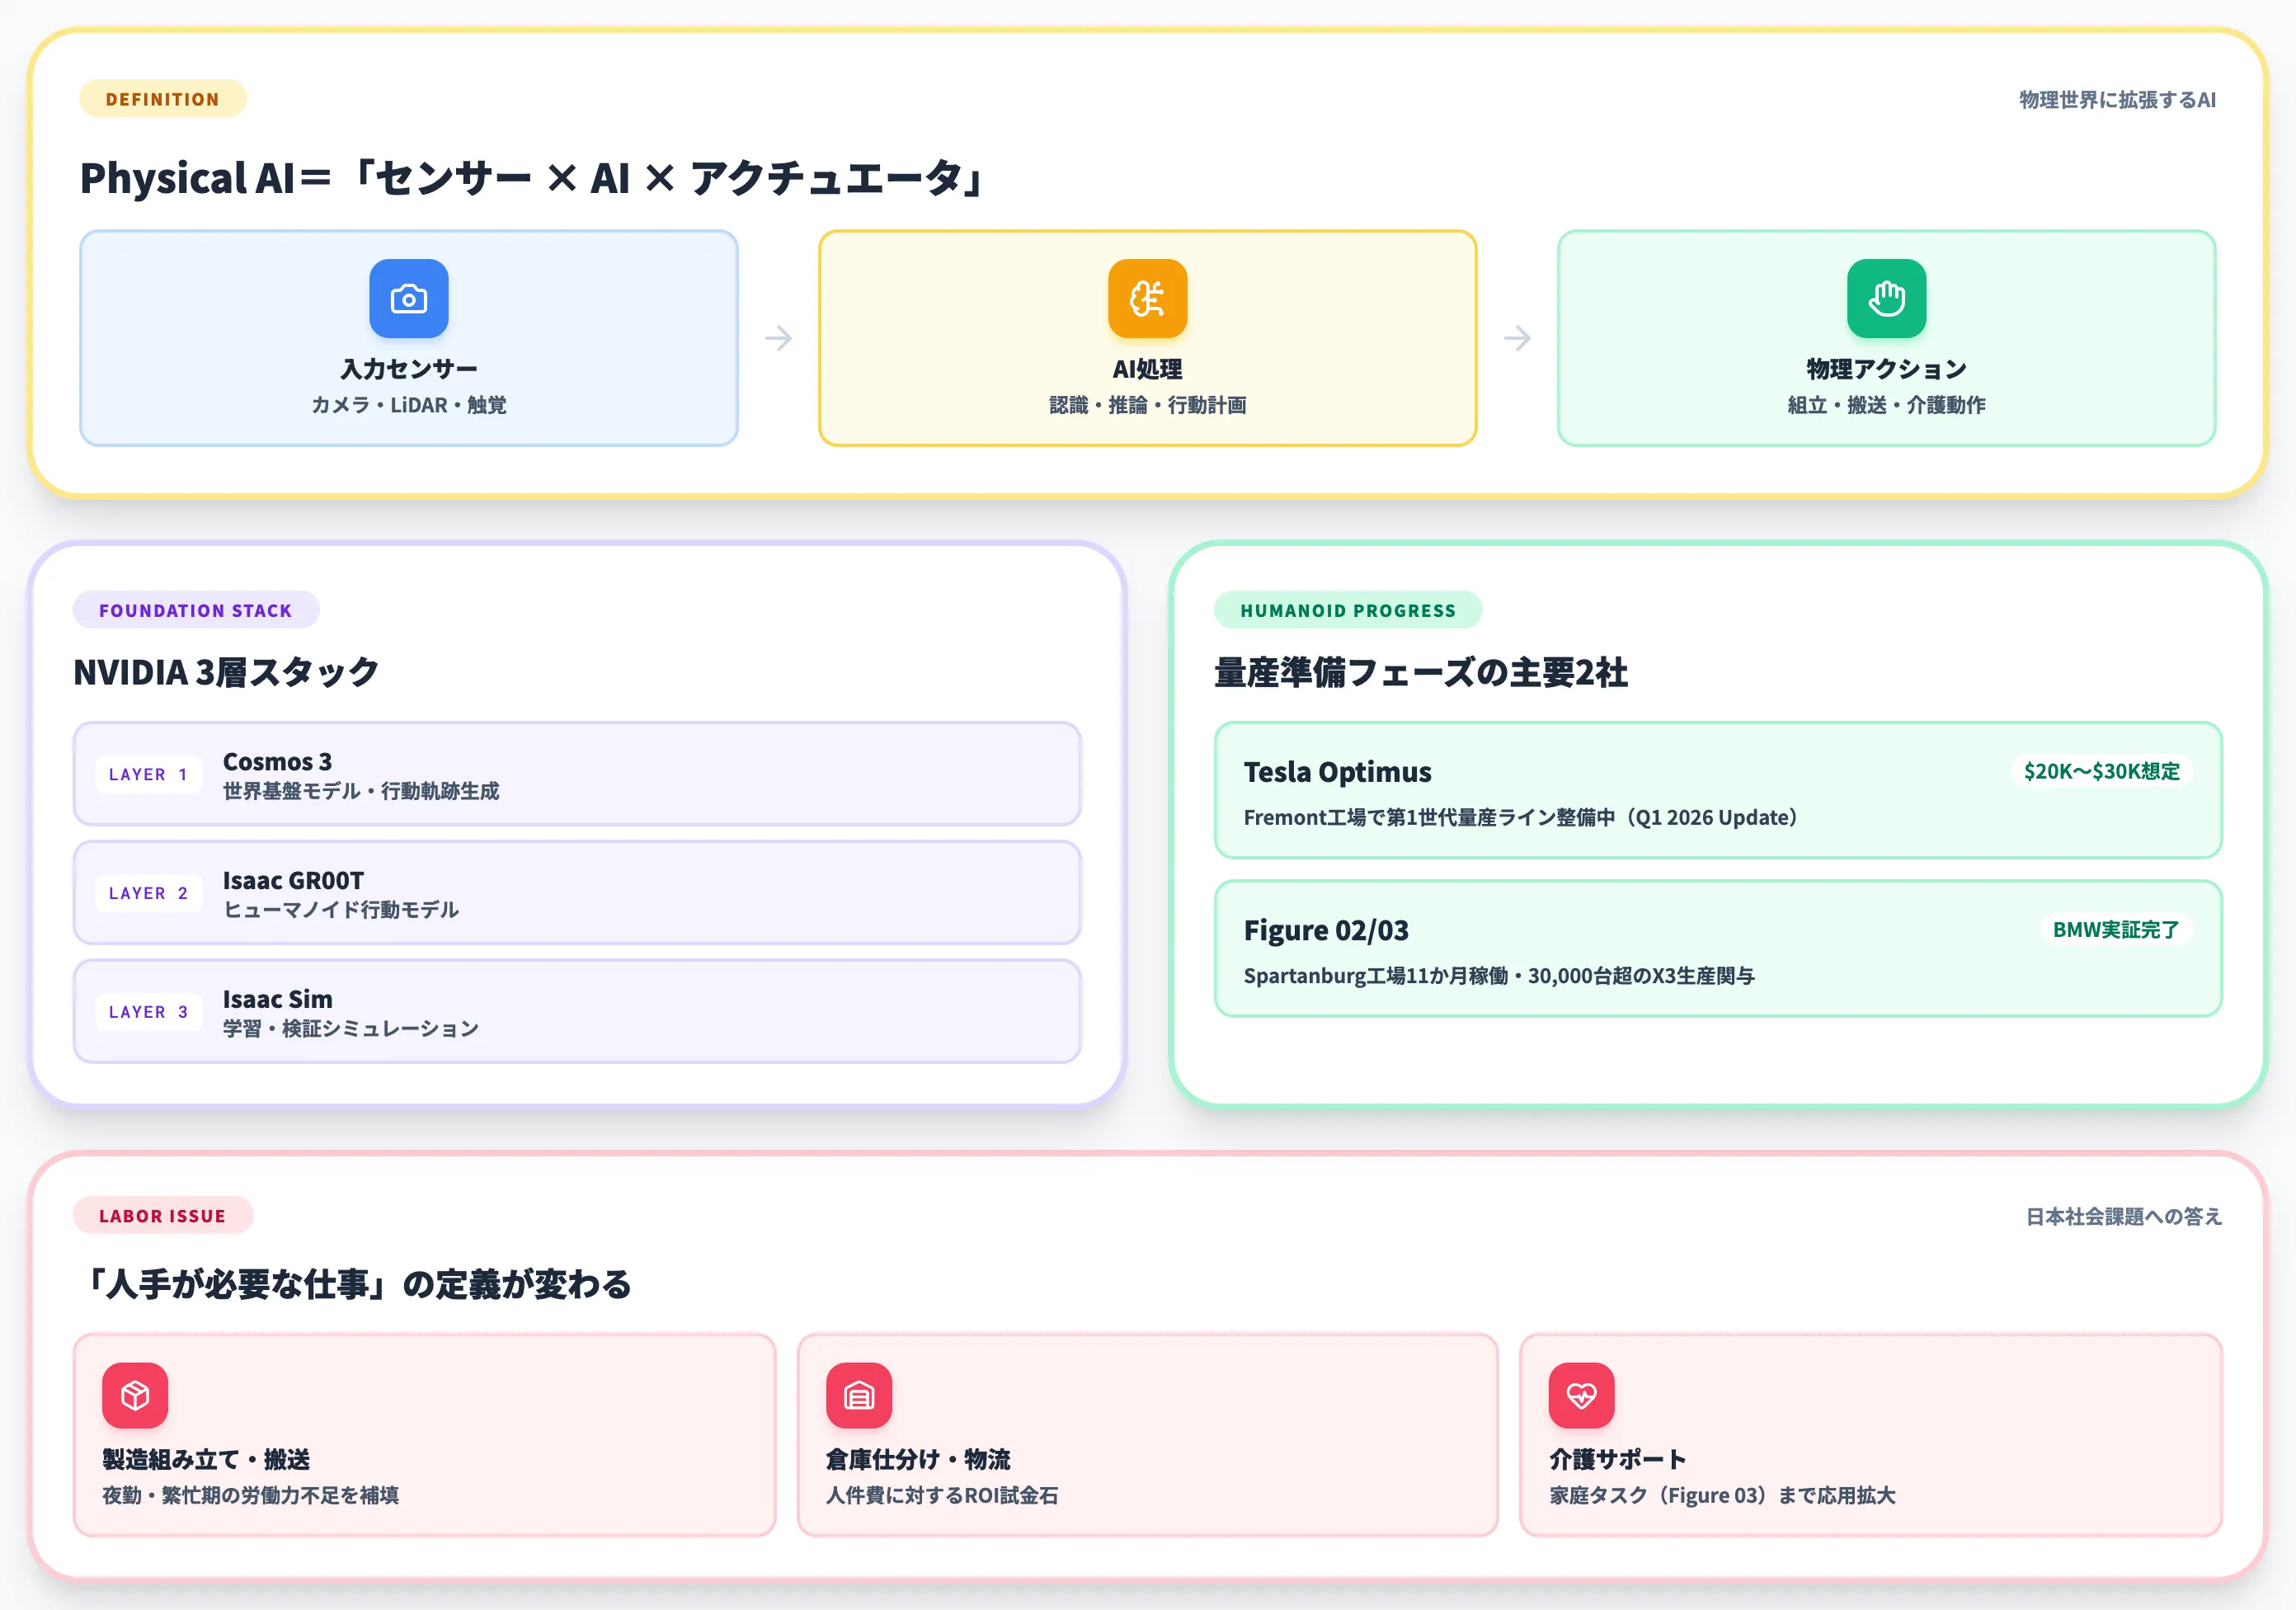Click the Isaac Sim title
Screen dimensions: 2296x1610
277,999
